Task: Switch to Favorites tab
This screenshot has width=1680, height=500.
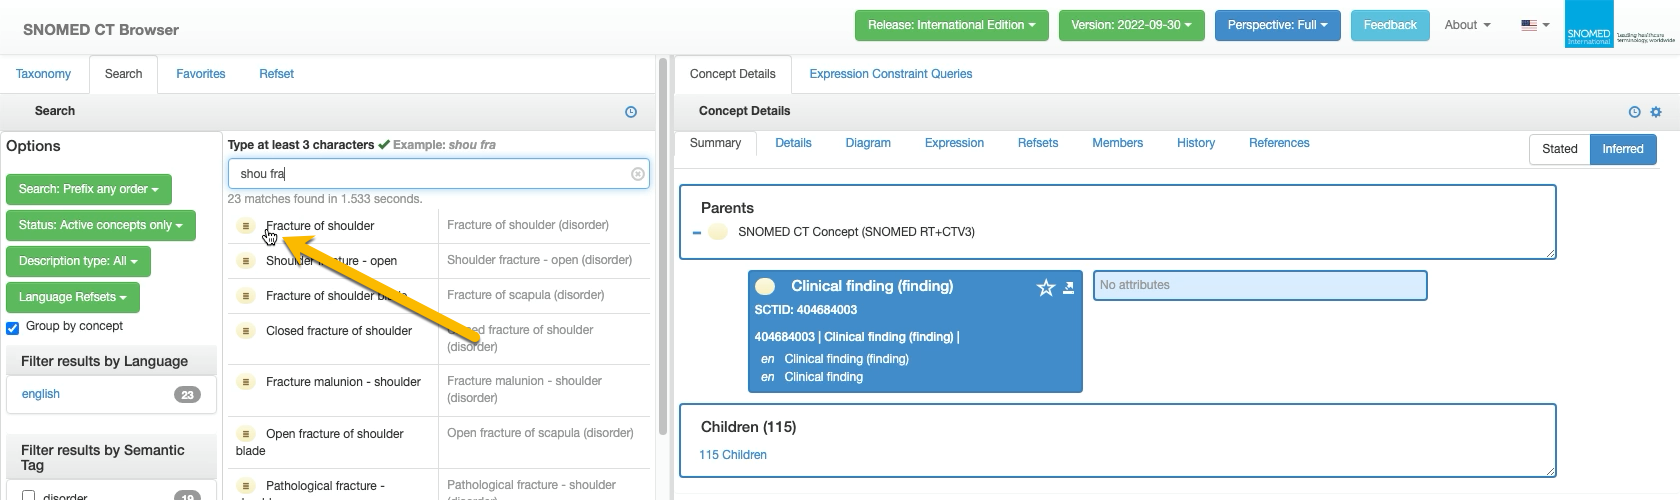Action: (x=200, y=74)
